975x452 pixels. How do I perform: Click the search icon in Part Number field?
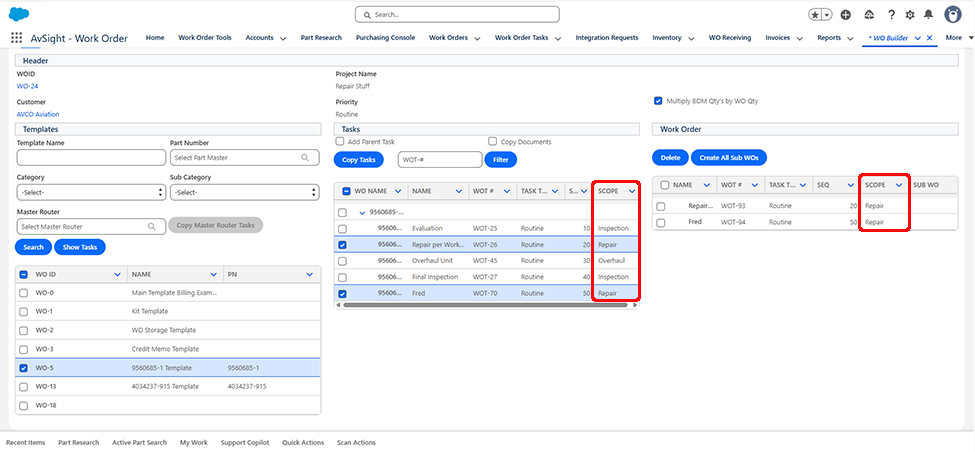click(305, 158)
